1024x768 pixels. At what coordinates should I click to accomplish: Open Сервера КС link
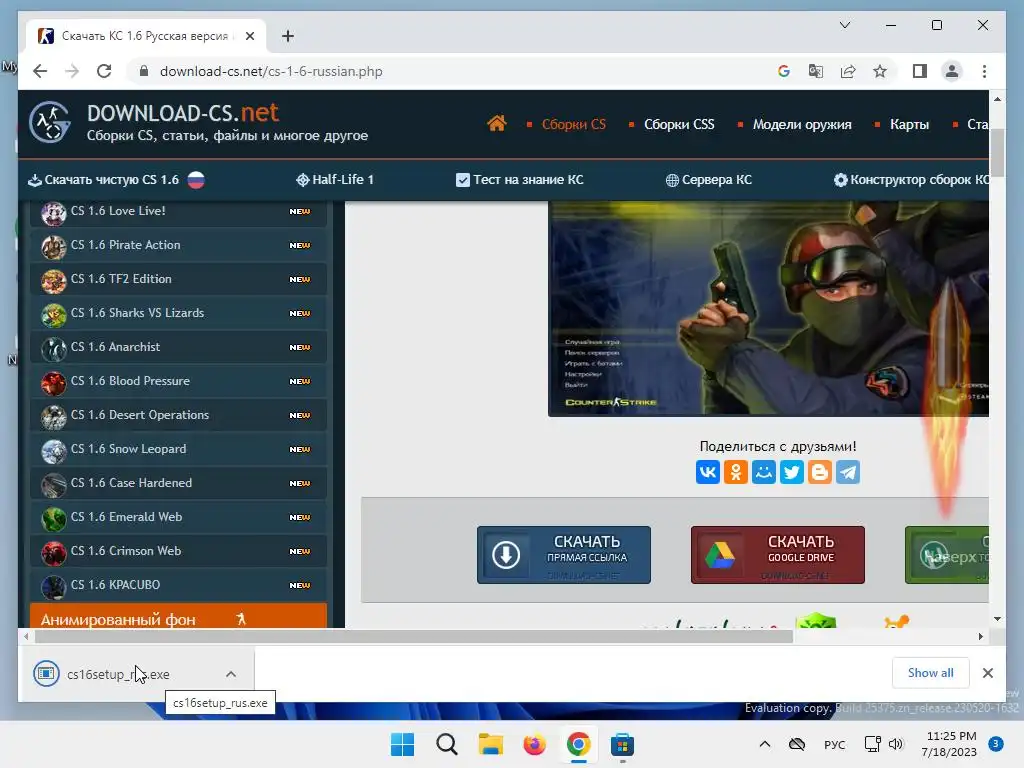[x=709, y=180]
